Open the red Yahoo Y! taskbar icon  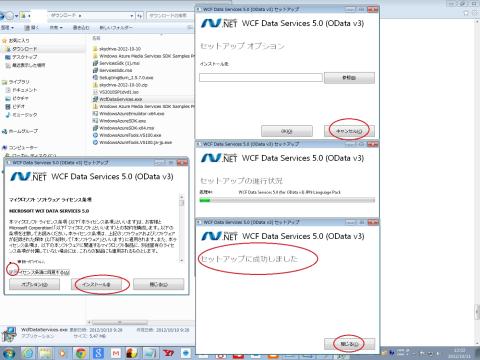[168, 353]
